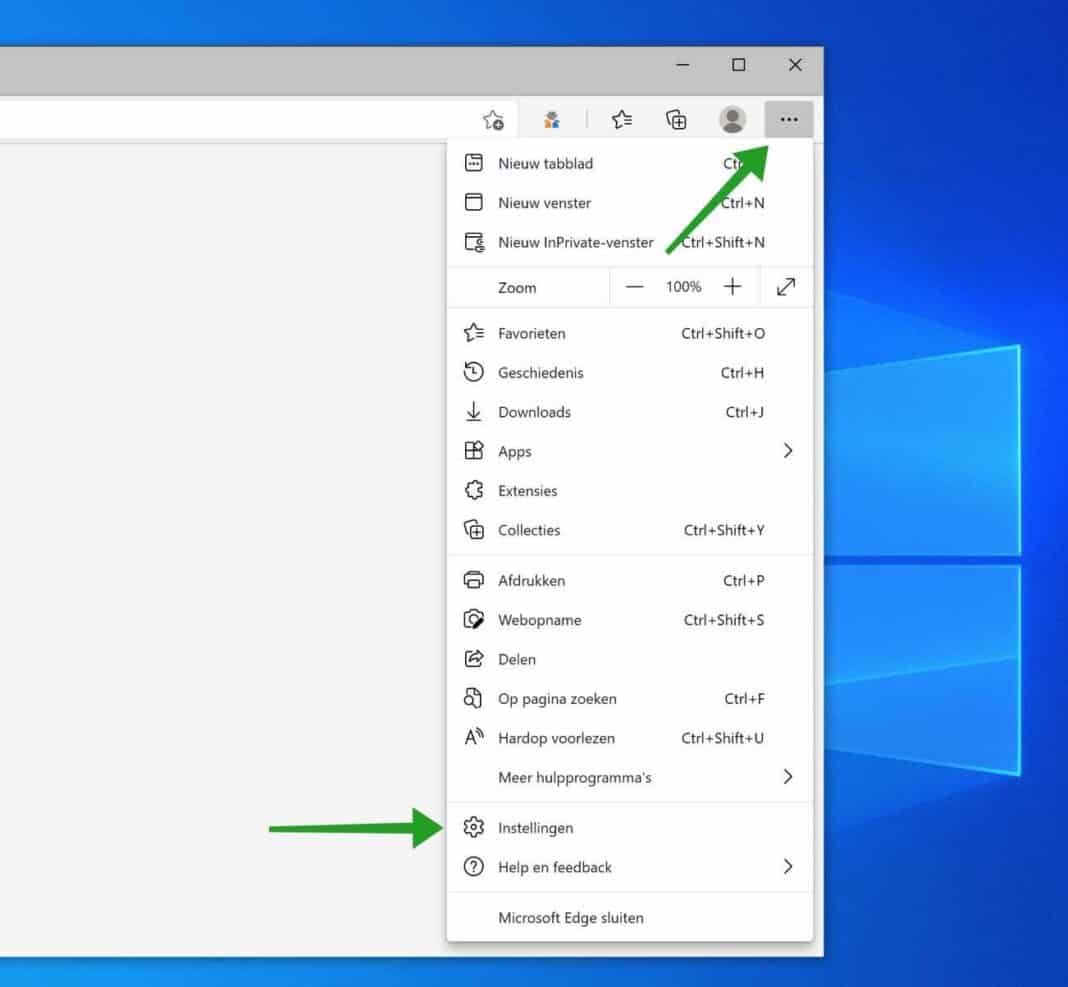Open Geschiedenis from the menu

click(x=541, y=372)
